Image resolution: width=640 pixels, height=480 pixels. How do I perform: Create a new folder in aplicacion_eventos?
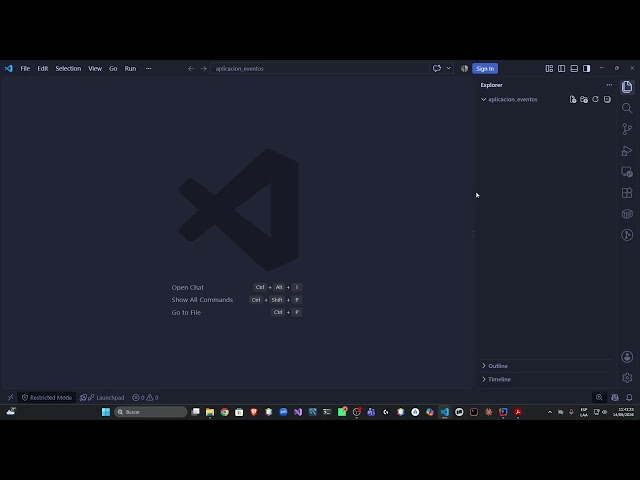pos(584,100)
